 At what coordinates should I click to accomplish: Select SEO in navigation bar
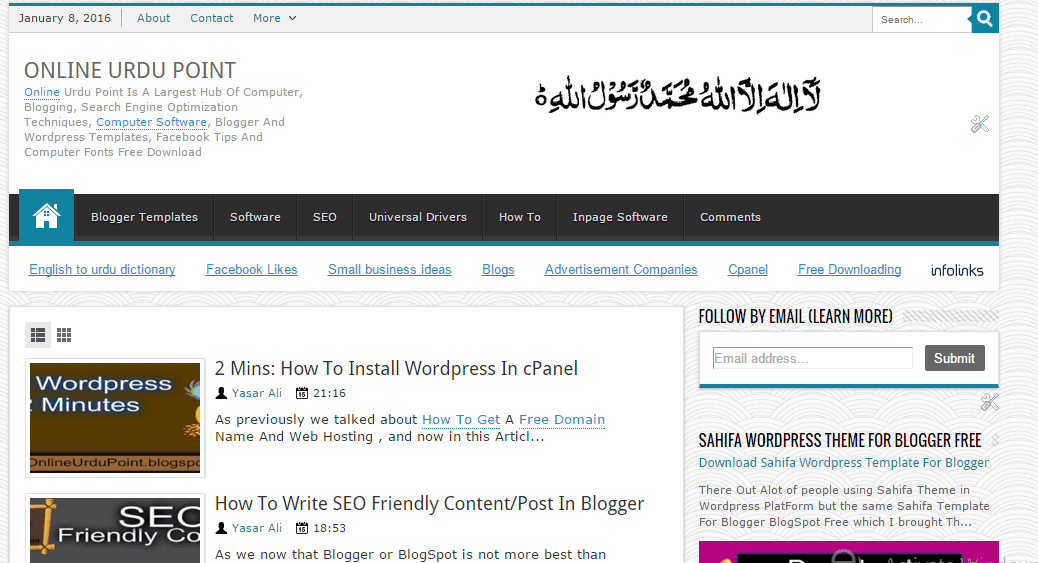click(324, 217)
